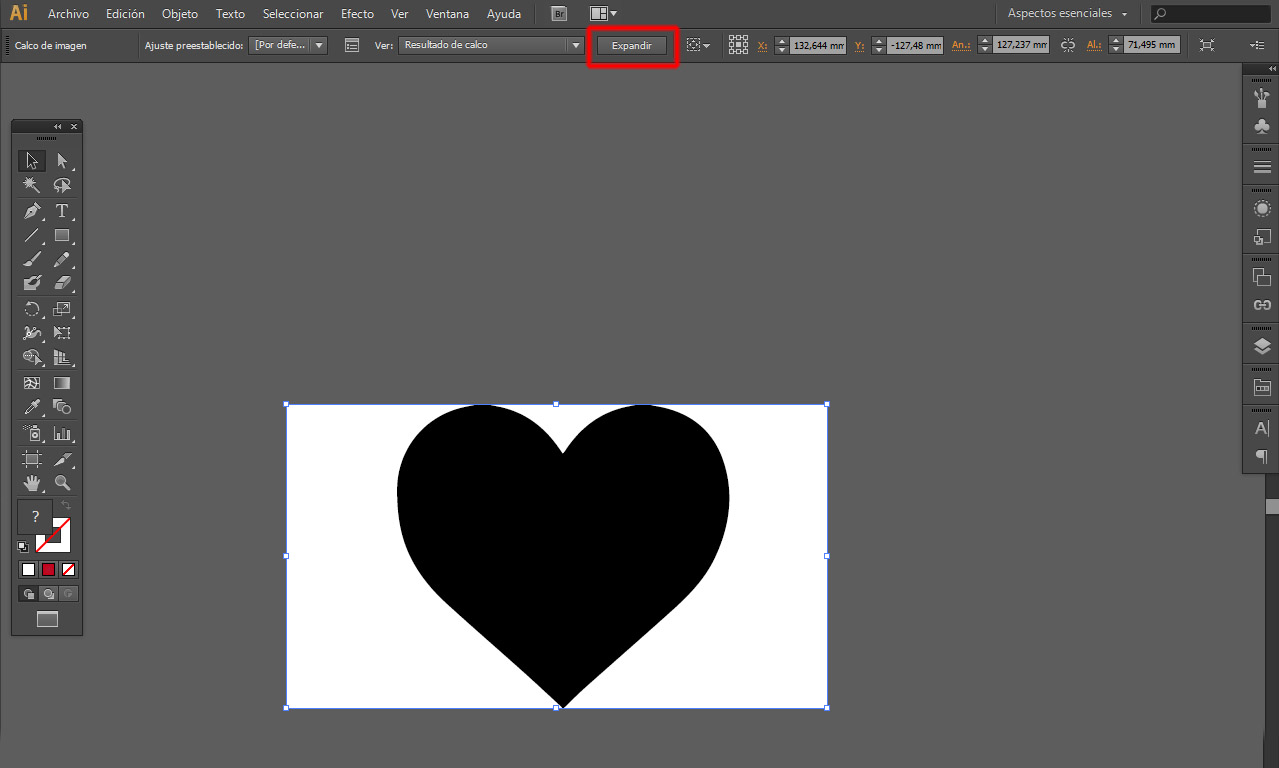Toggle tracing result preview eye icon
This screenshot has width=1279, height=768.
tap(697, 45)
